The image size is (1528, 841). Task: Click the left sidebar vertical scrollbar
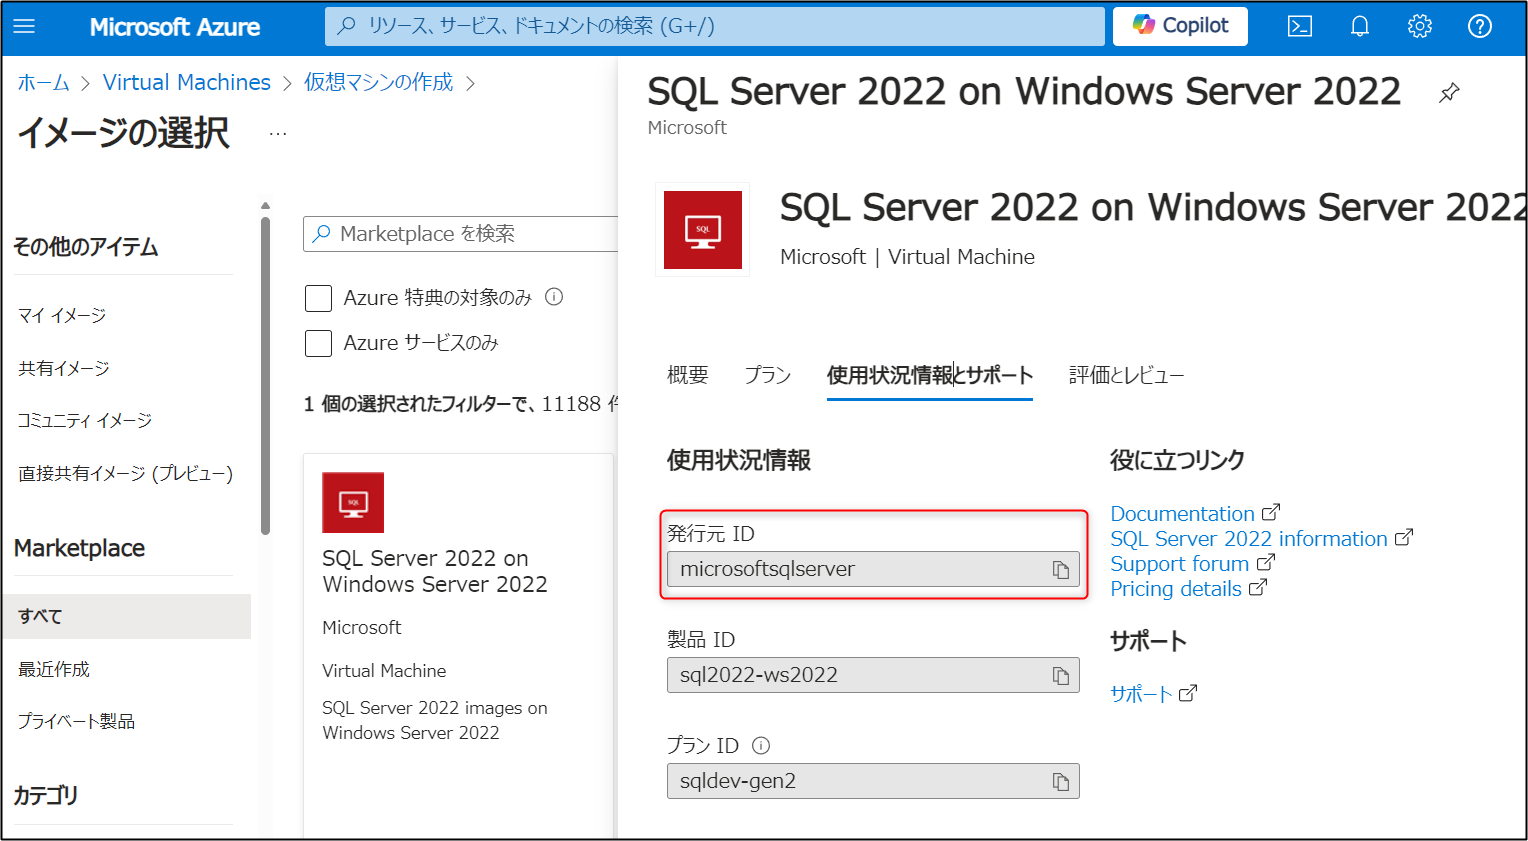click(x=265, y=375)
